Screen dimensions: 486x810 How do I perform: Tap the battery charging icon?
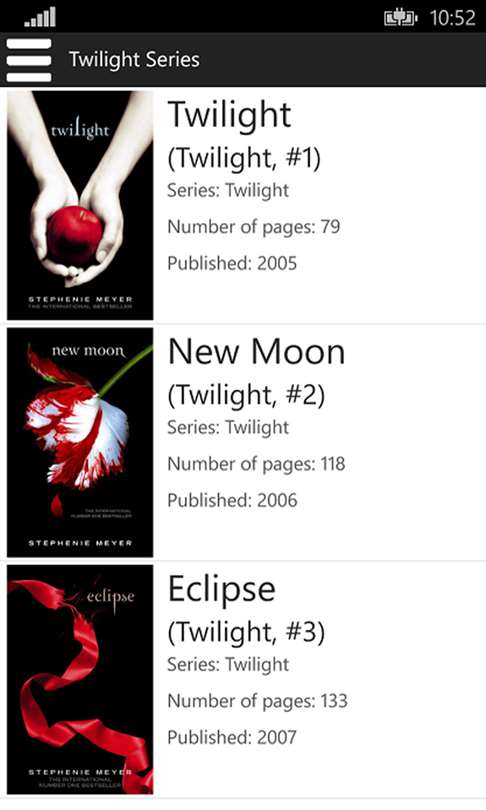[400, 18]
